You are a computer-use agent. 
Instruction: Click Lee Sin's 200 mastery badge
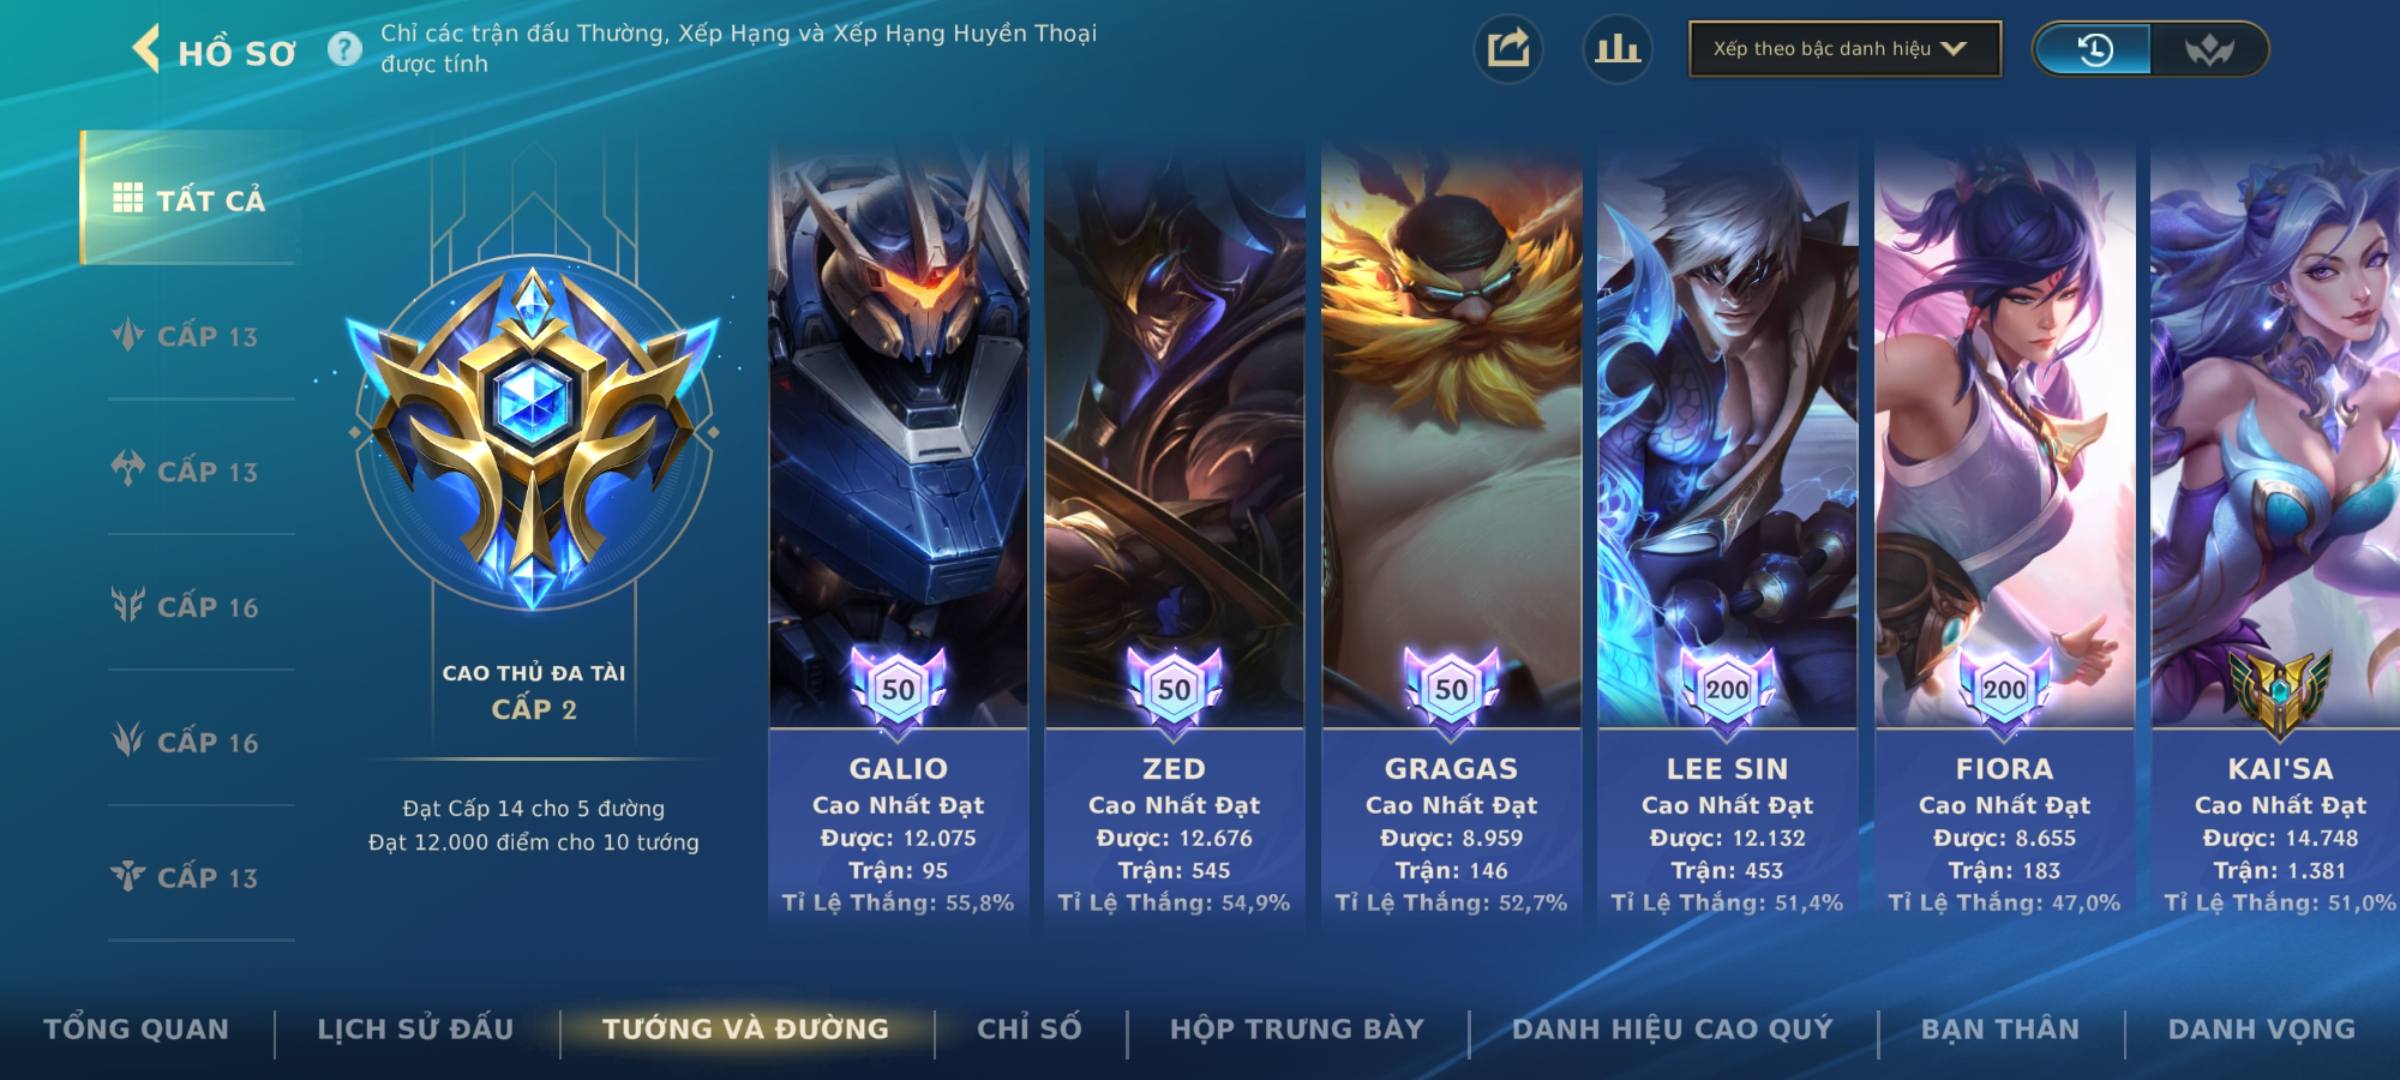click(1727, 689)
